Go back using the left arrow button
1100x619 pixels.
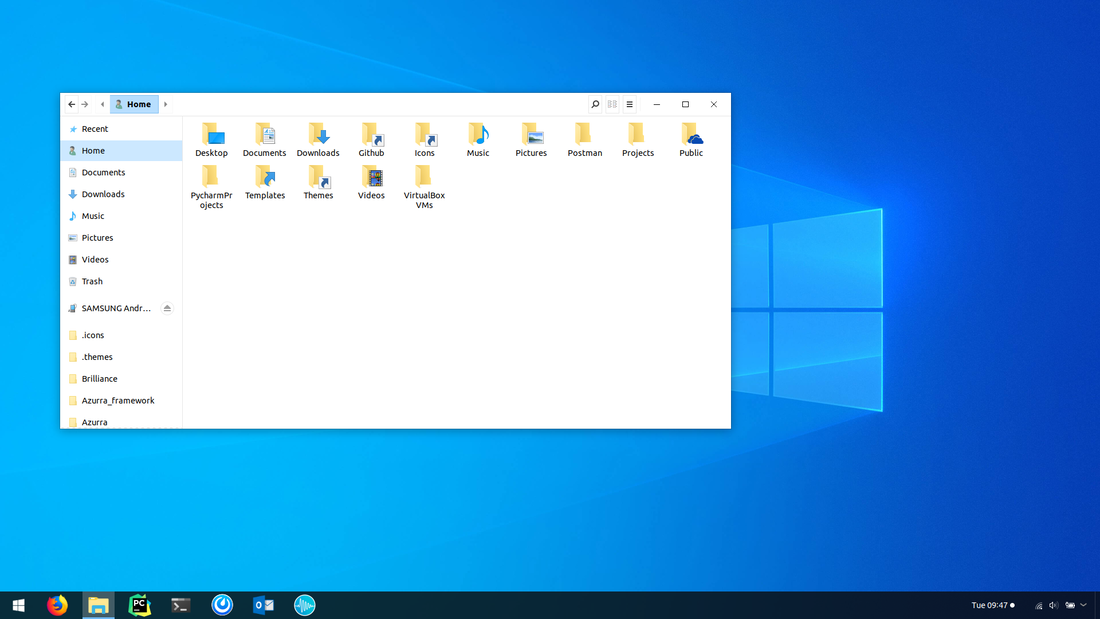coord(72,104)
